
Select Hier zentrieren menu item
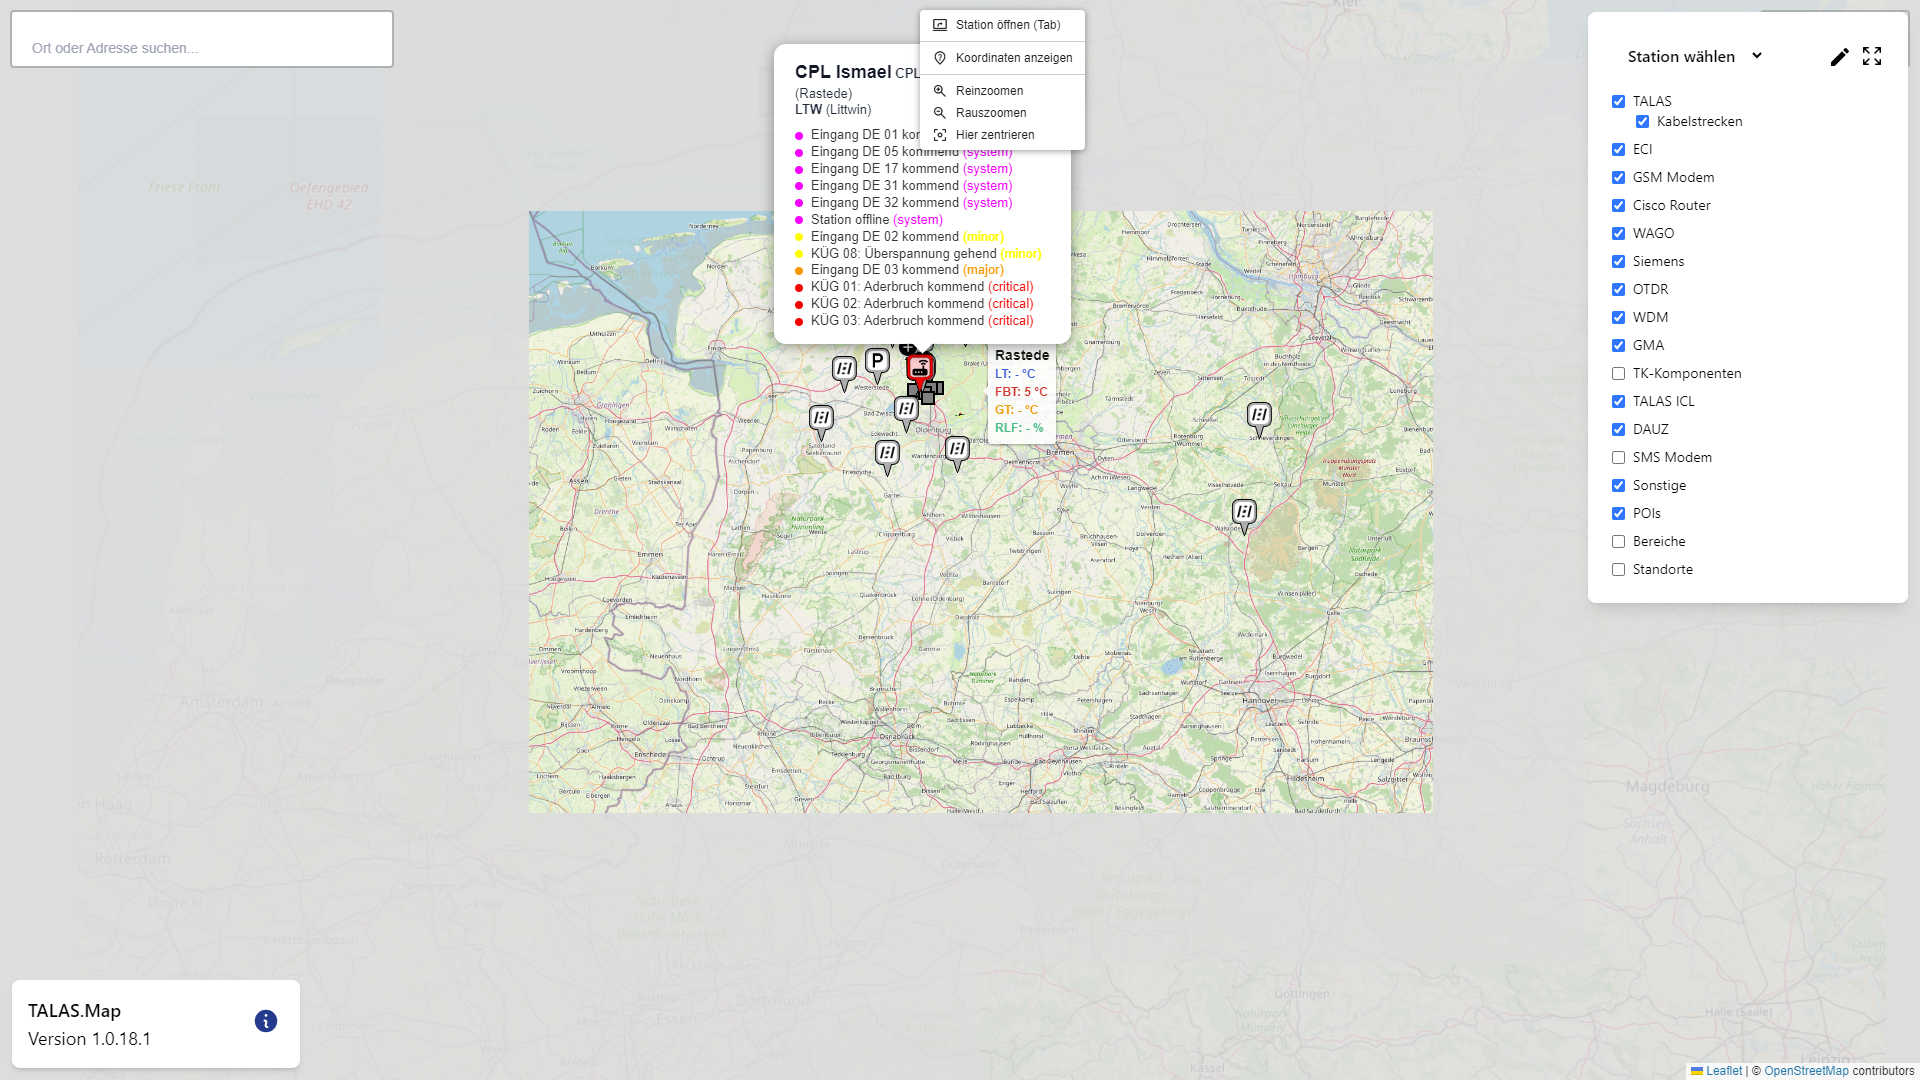(994, 135)
